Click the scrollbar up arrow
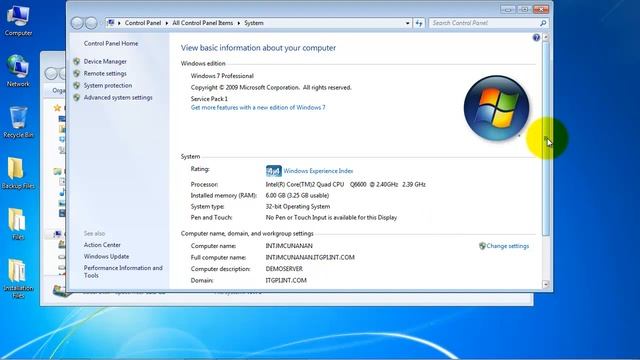640x360 pixels. click(546, 37)
